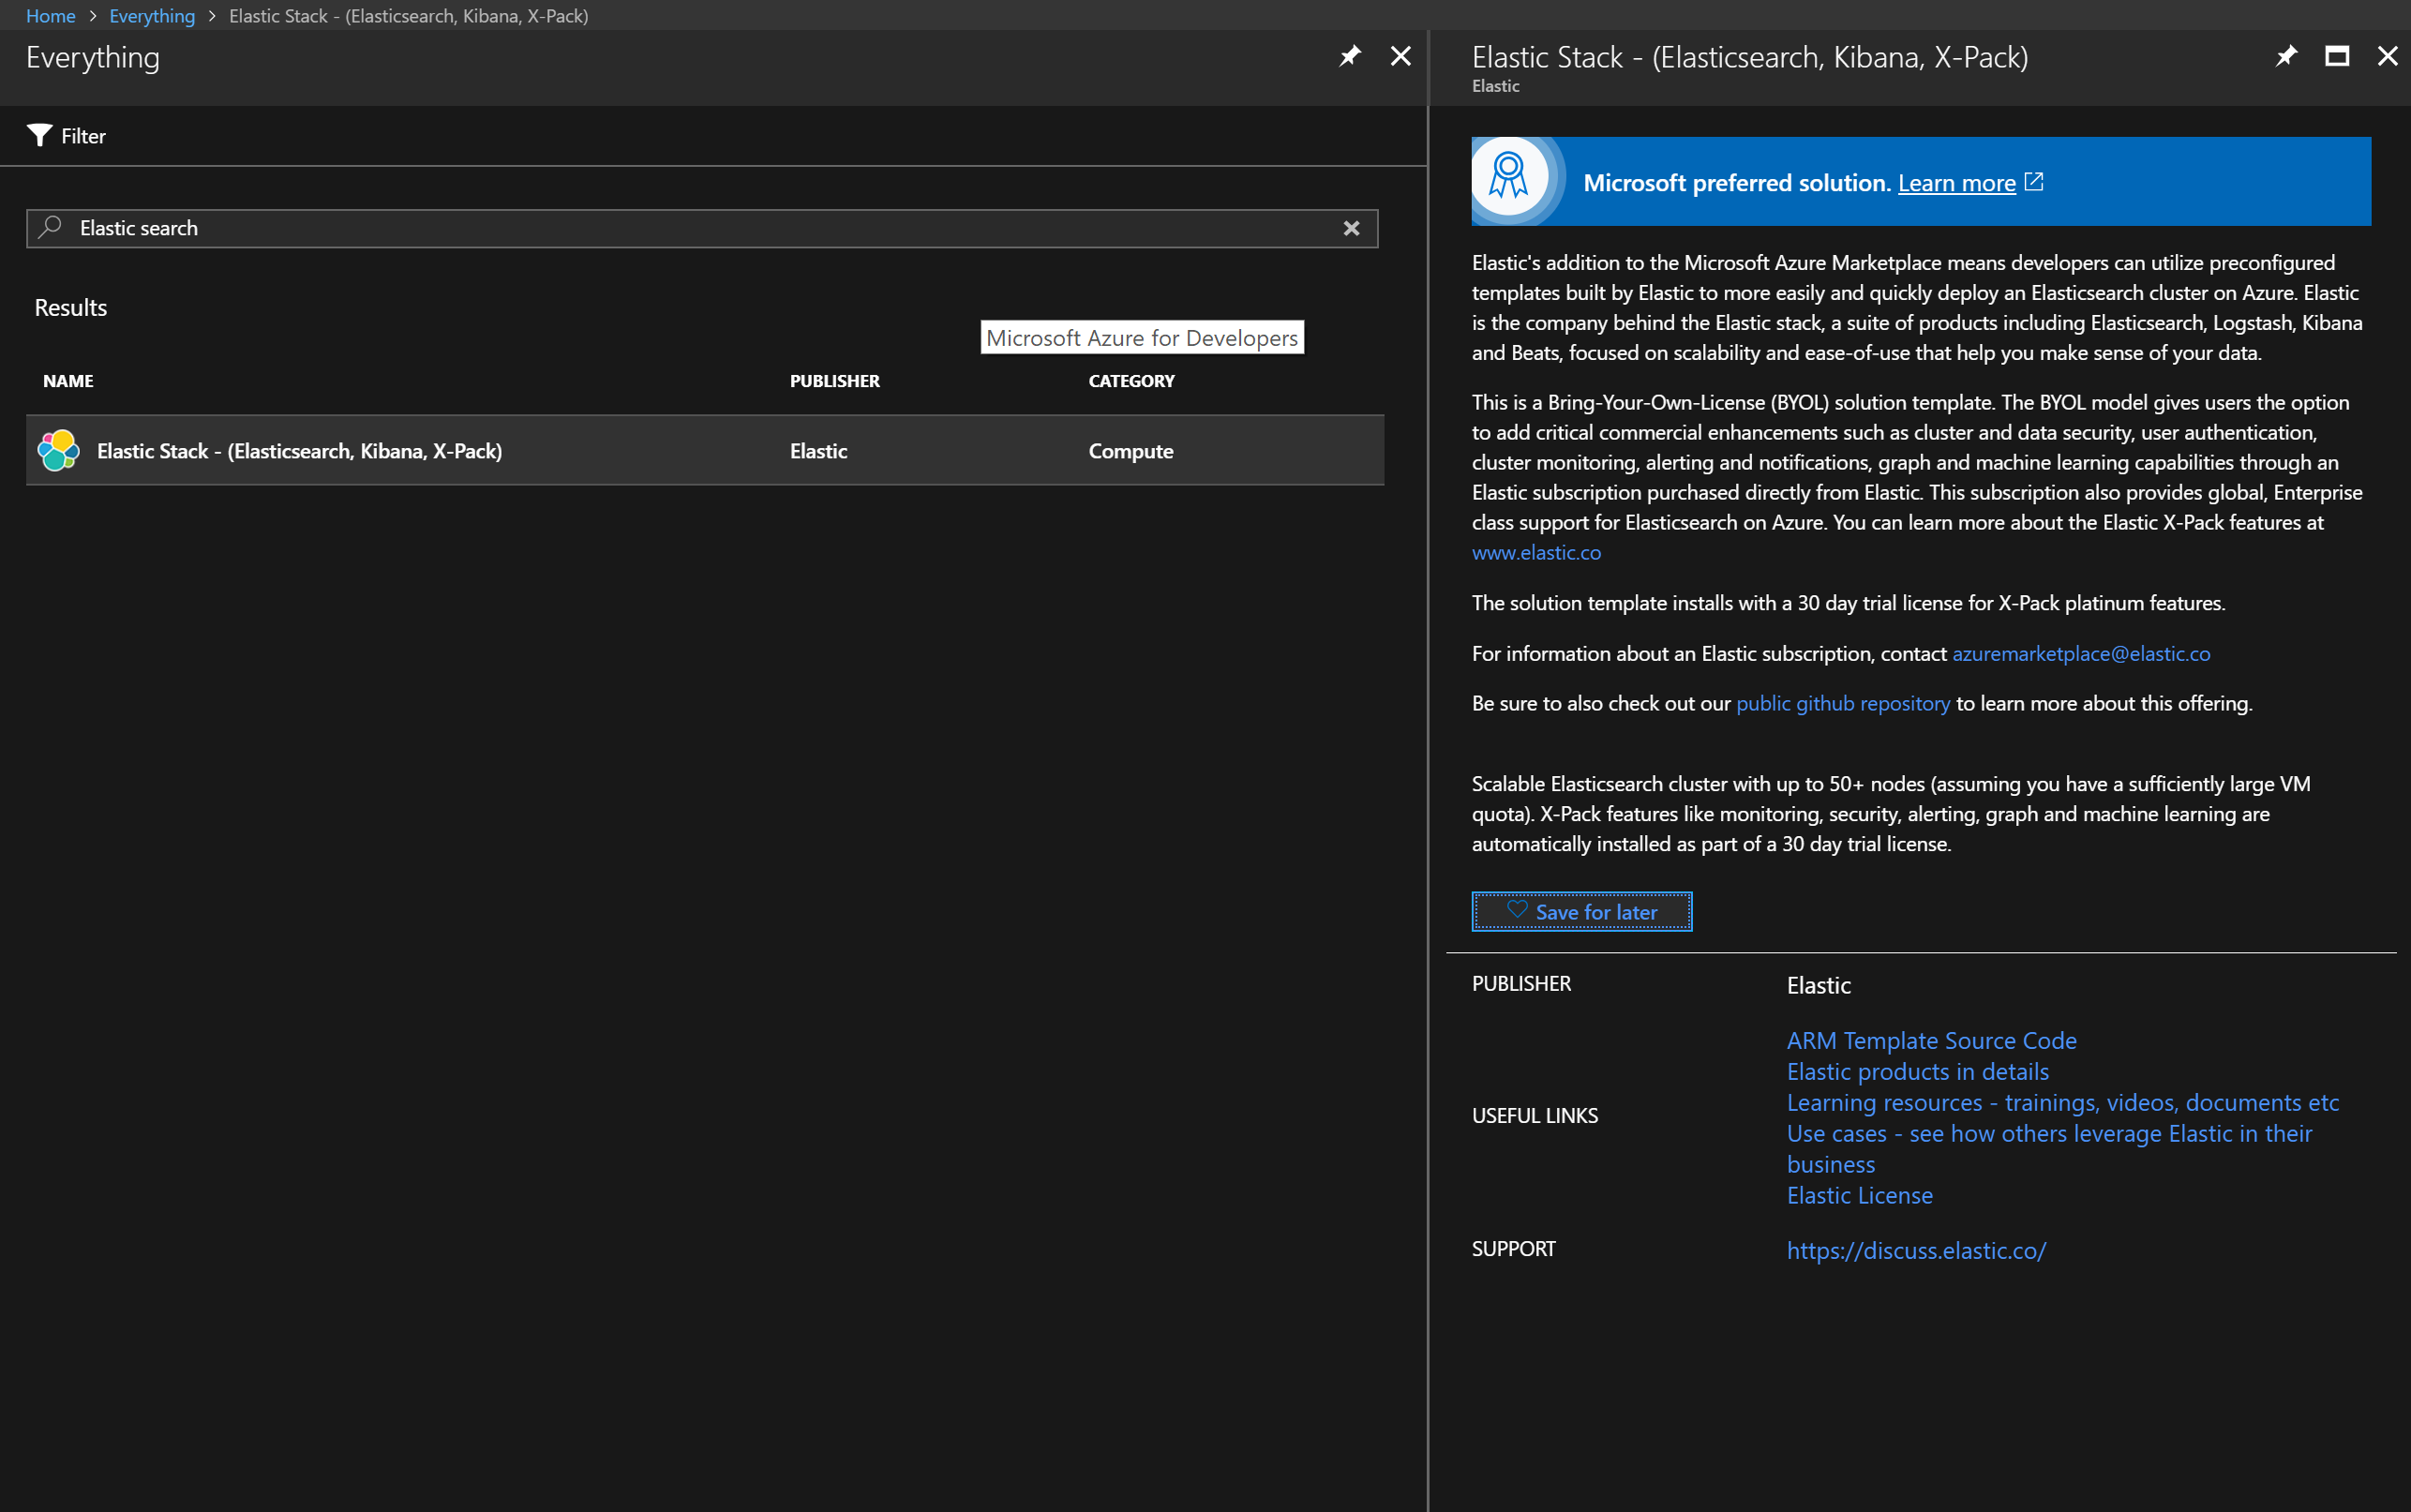
Task: Click inside the Elastic search input field
Action: click(x=702, y=228)
